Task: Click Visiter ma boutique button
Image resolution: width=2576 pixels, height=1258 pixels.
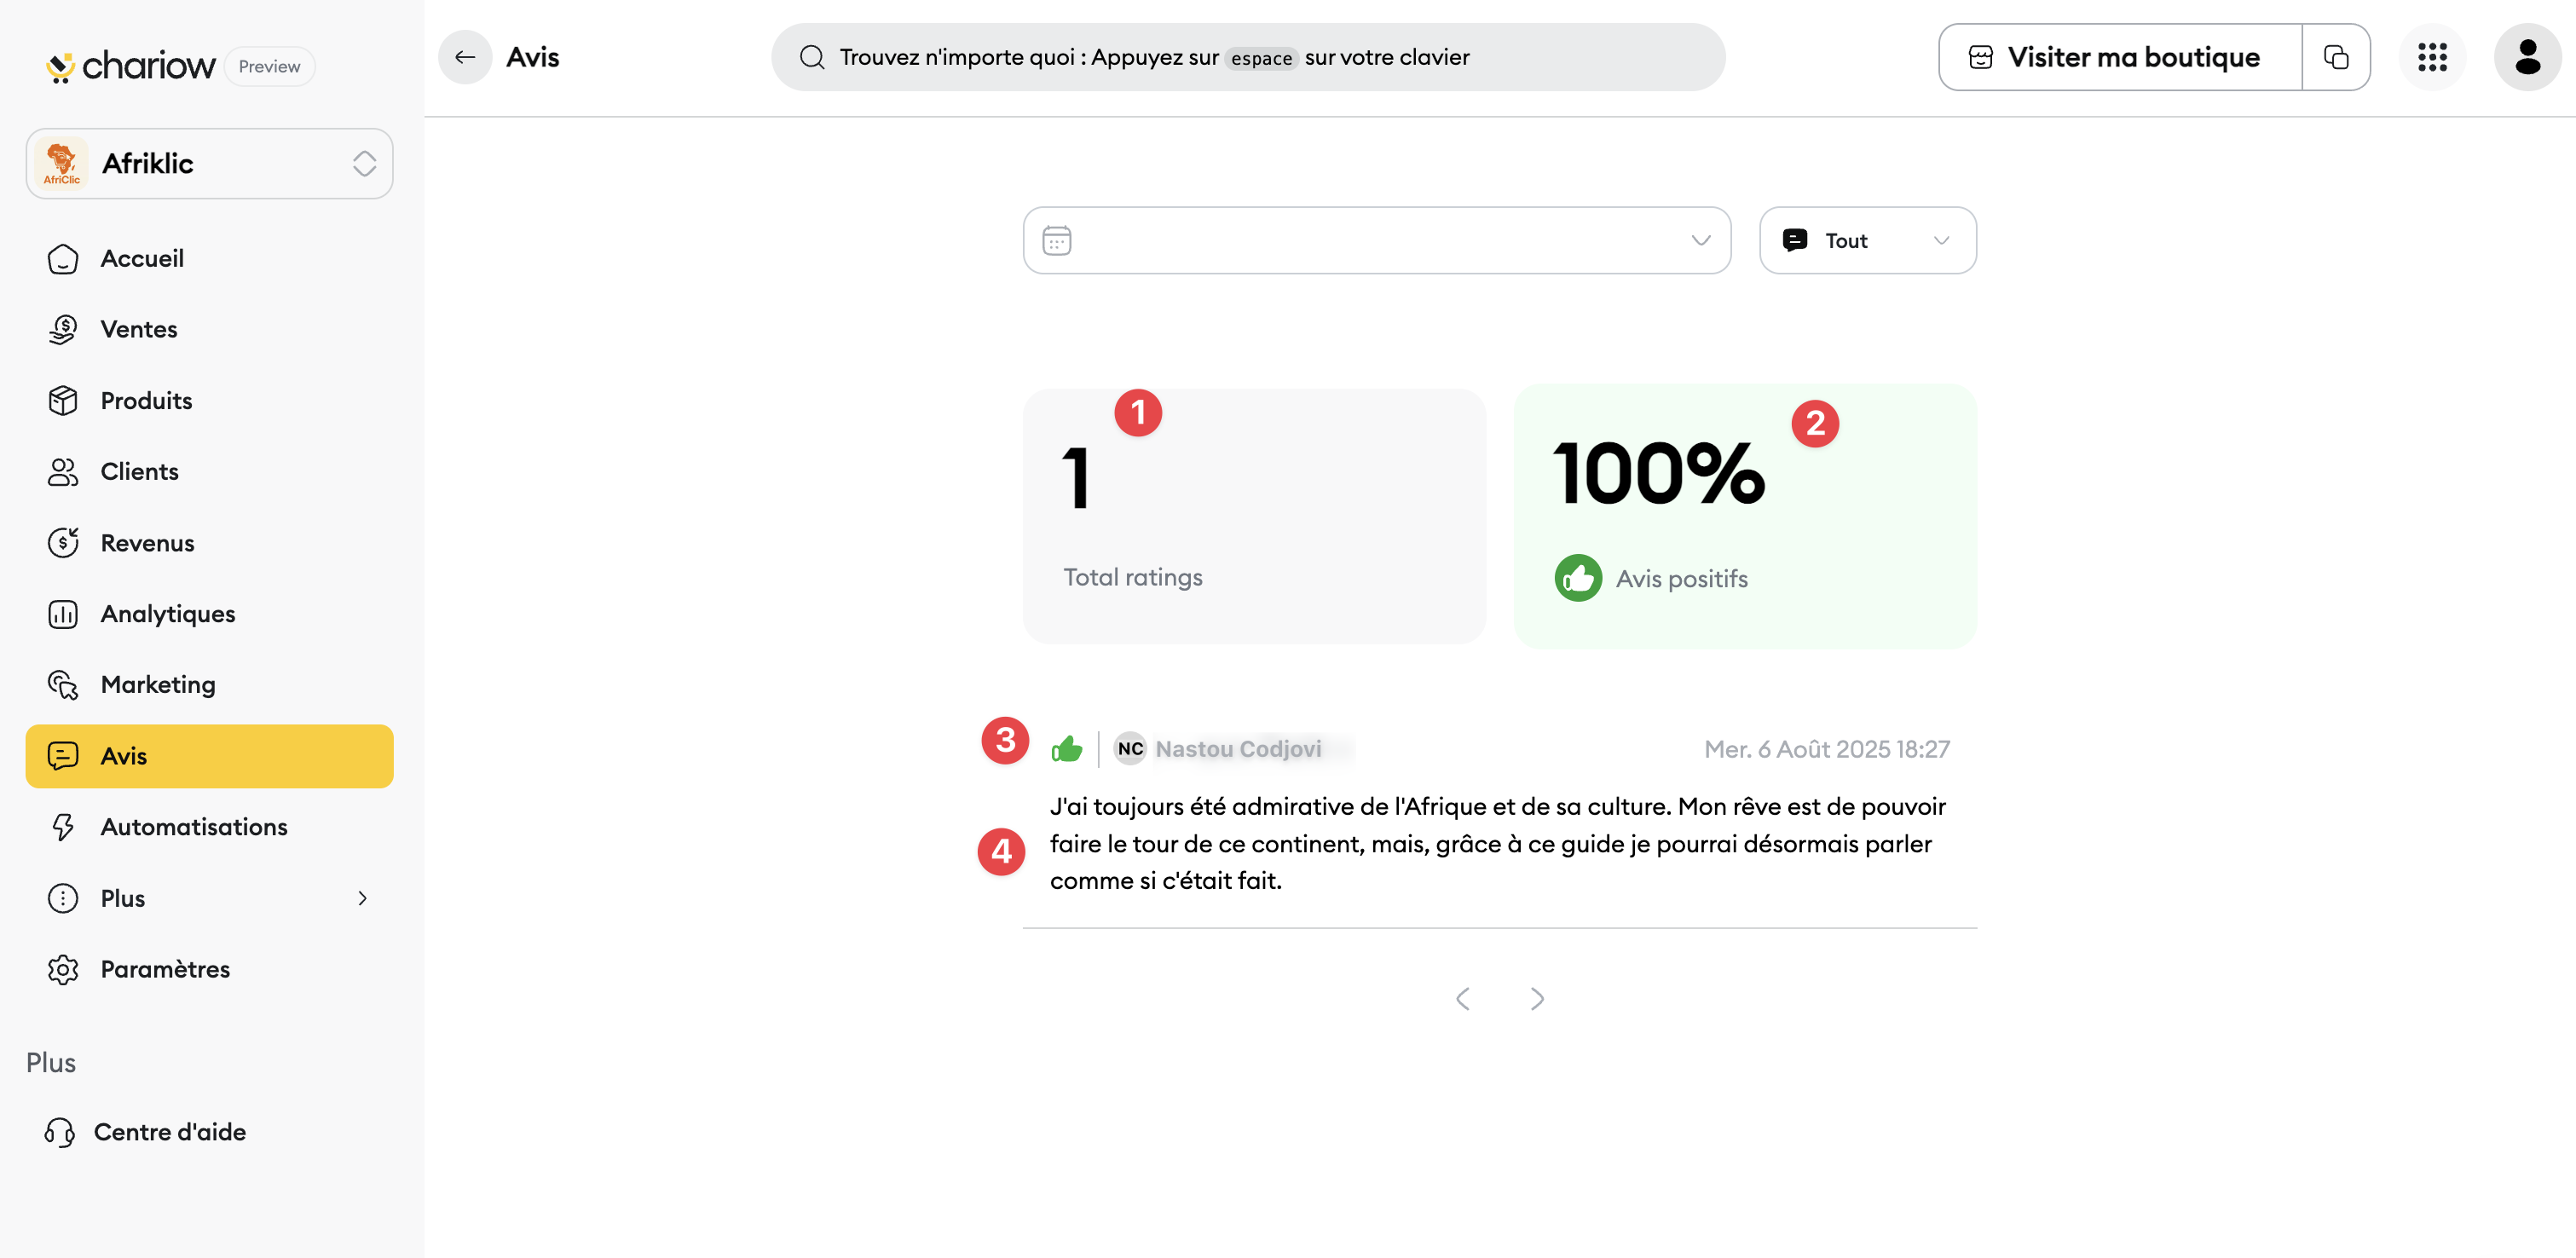Action: click(2120, 57)
